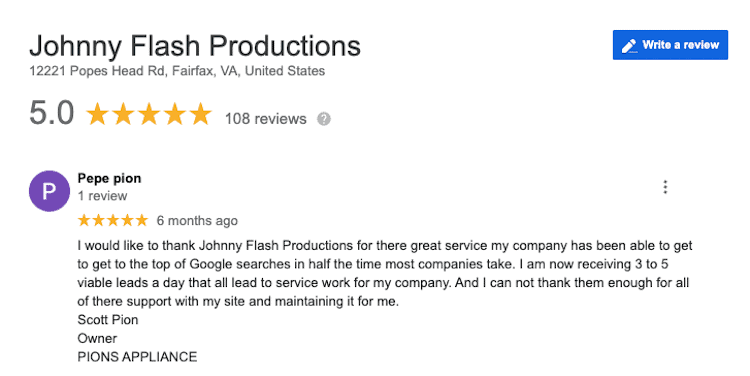Open reviewer name Pepe pion
Image resolution: width=750 pixels, height=376 pixels.
click(109, 178)
